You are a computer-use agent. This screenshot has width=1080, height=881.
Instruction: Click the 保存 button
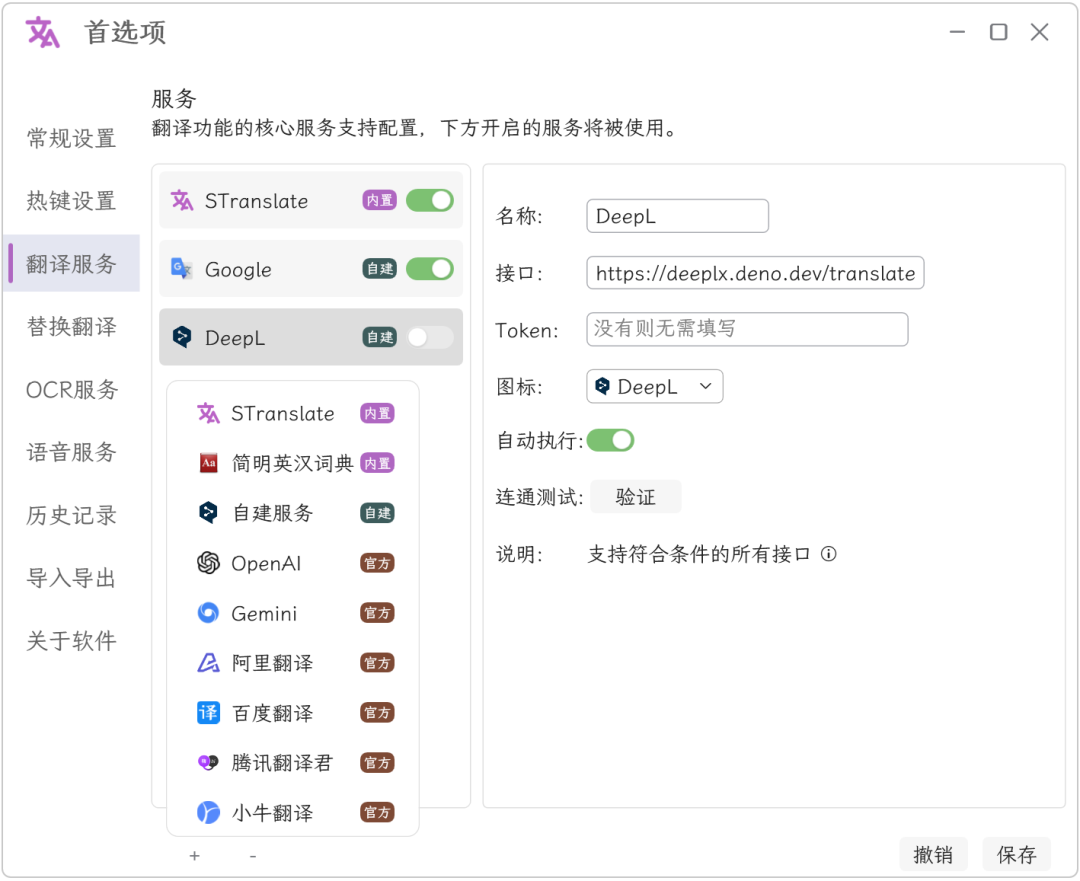tap(1016, 855)
